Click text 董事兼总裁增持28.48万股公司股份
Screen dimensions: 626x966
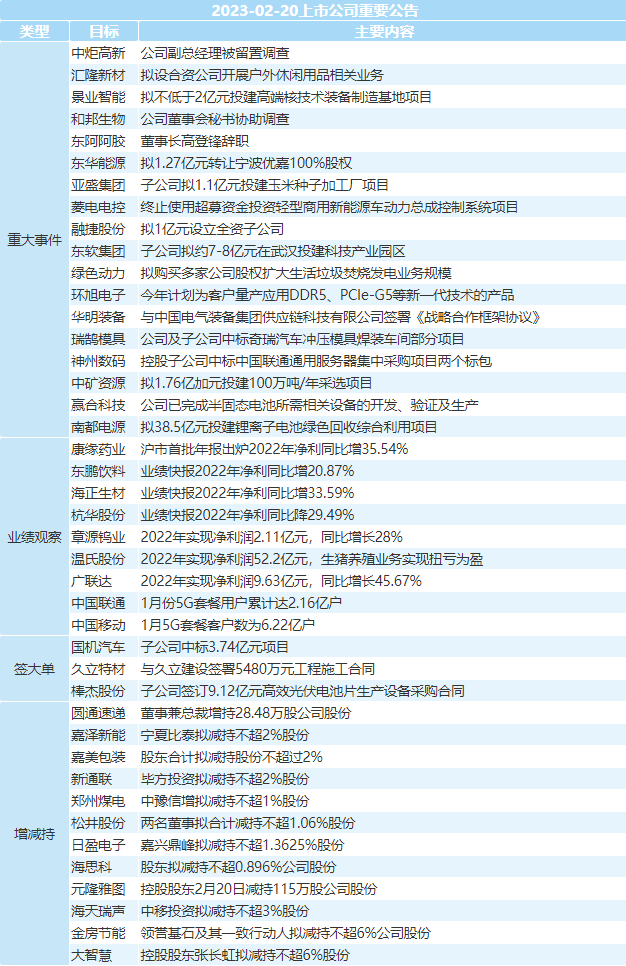(246, 713)
